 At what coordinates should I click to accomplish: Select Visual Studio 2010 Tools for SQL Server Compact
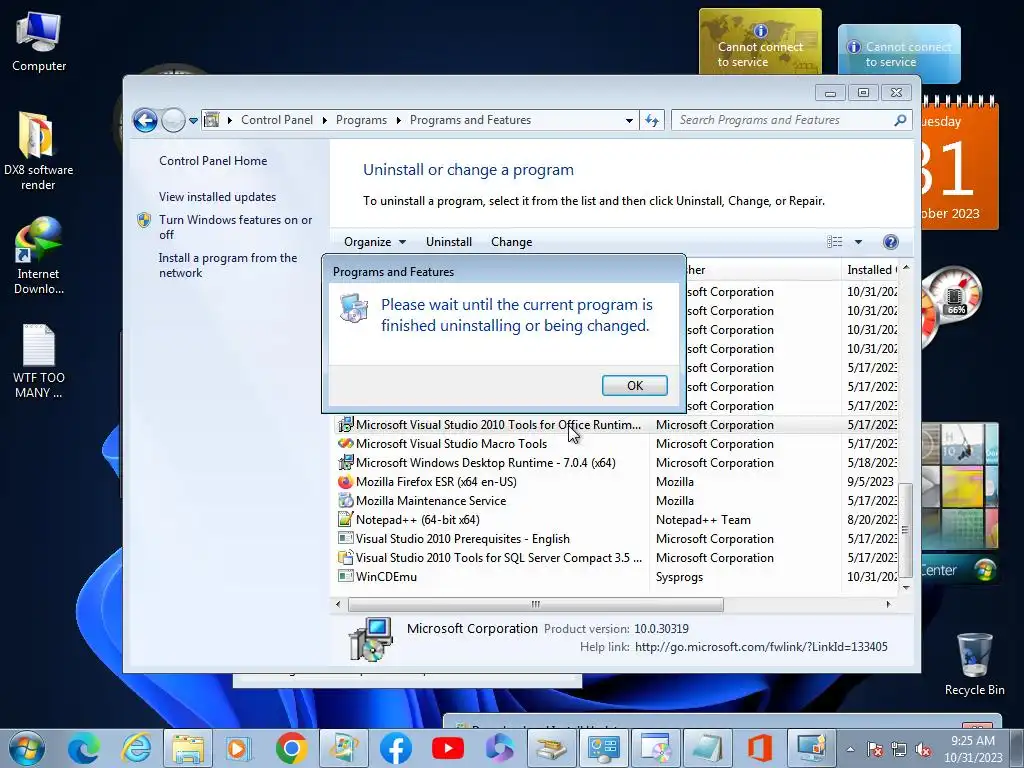pos(616,557)
